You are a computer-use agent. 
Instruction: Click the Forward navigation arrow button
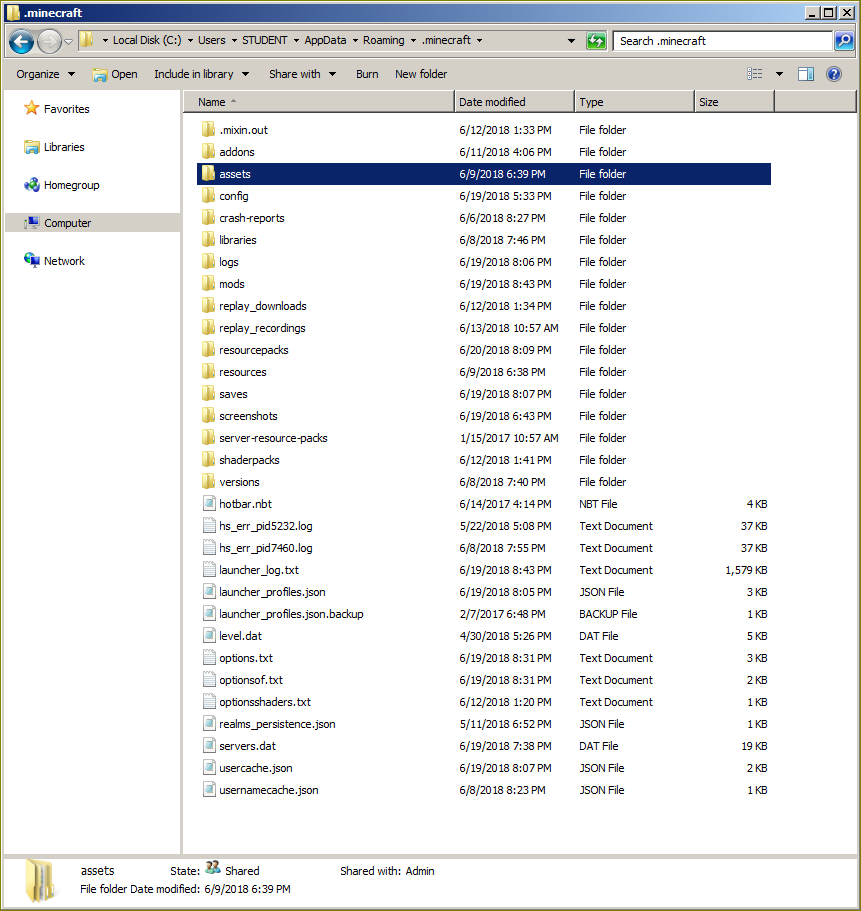(x=49, y=41)
